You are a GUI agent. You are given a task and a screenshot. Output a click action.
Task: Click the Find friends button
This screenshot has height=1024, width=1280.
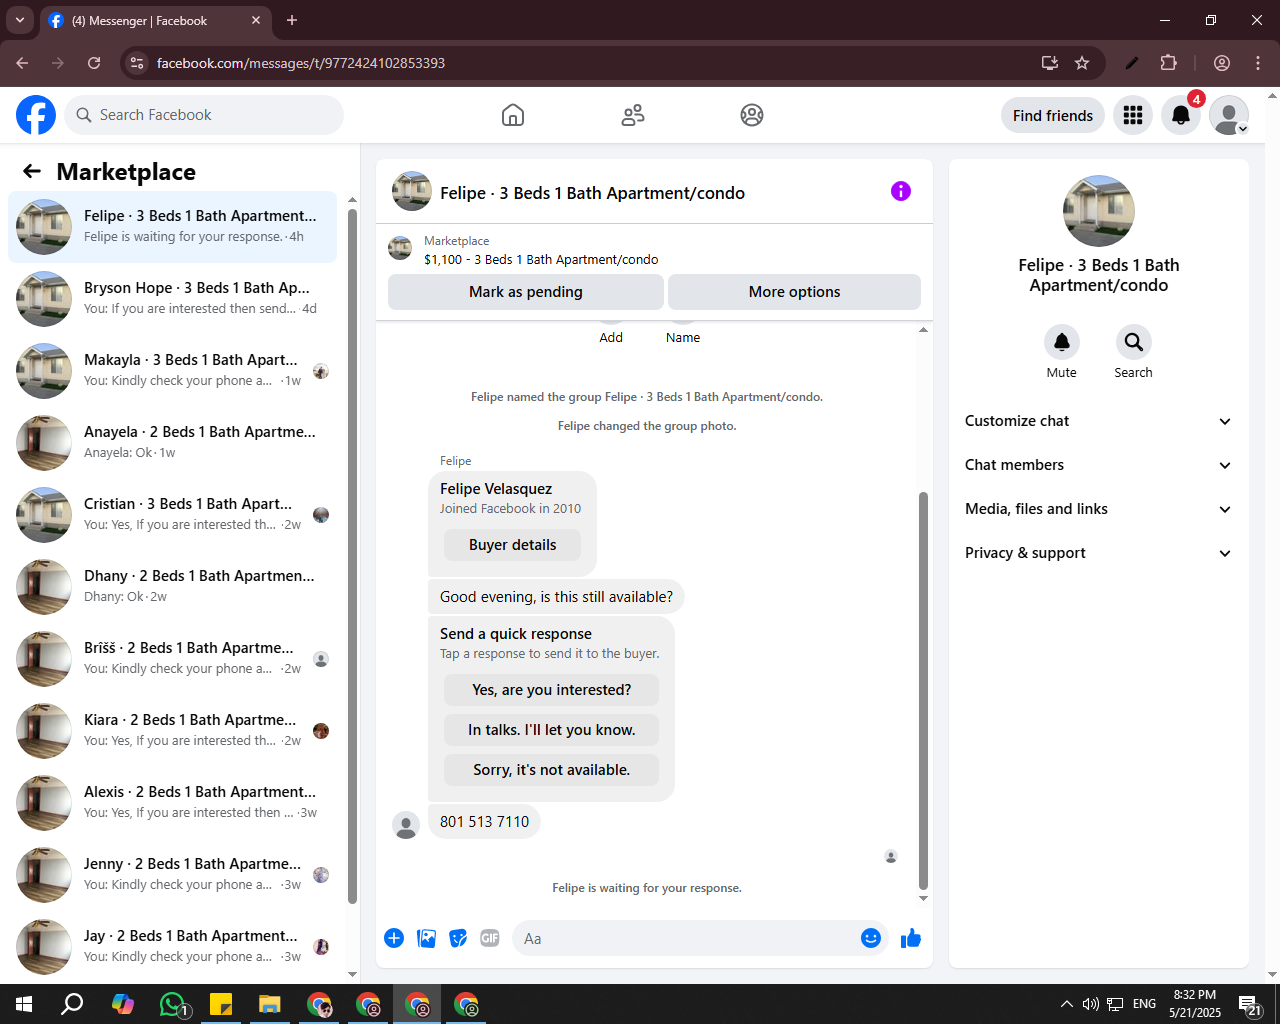click(x=1053, y=115)
